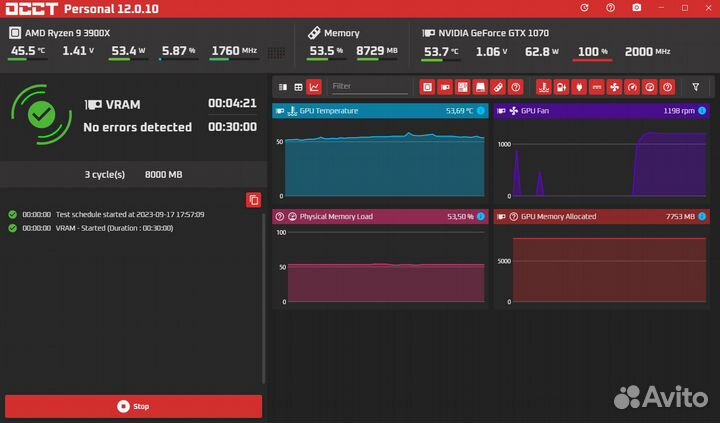Click the GPU temperature value 53.7 °C
The width and height of the screenshot is (720, 423).
coord(441,51)
